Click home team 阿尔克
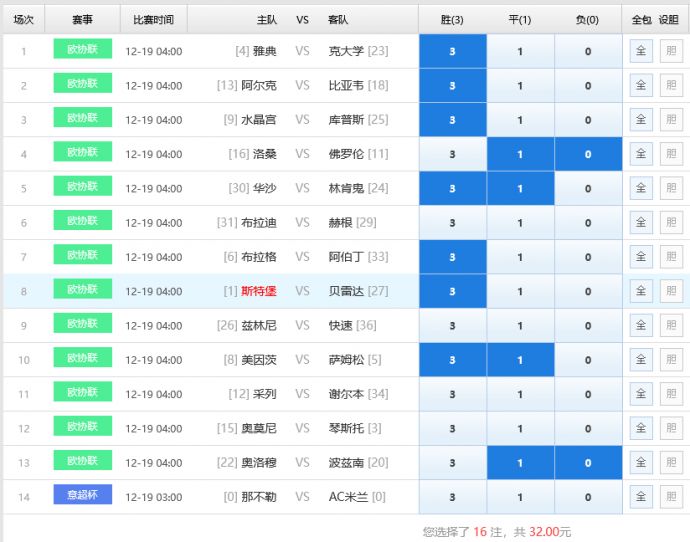This screenshot has width=690, height=542. click(x=259, y=85)
